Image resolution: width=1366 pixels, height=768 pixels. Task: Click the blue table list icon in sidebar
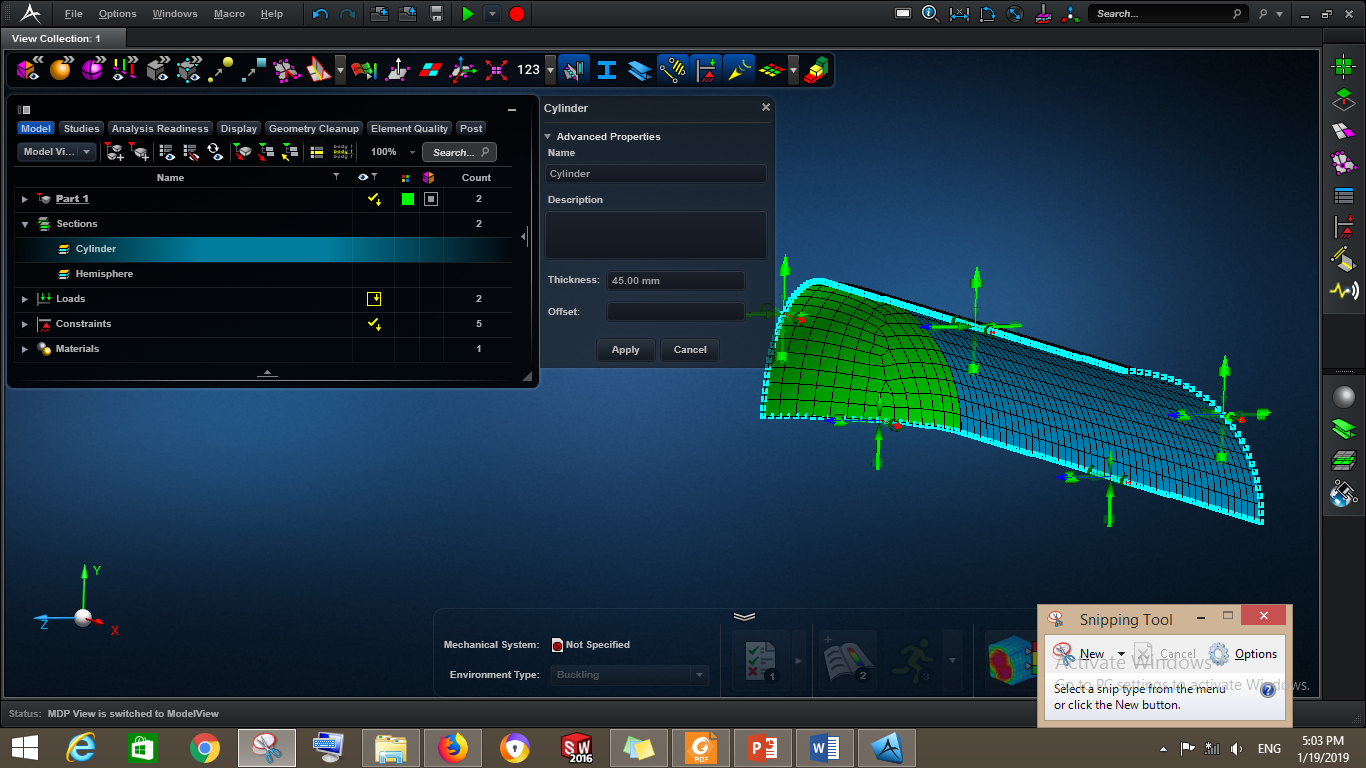pyautogui.click(x=1343, y=195)
